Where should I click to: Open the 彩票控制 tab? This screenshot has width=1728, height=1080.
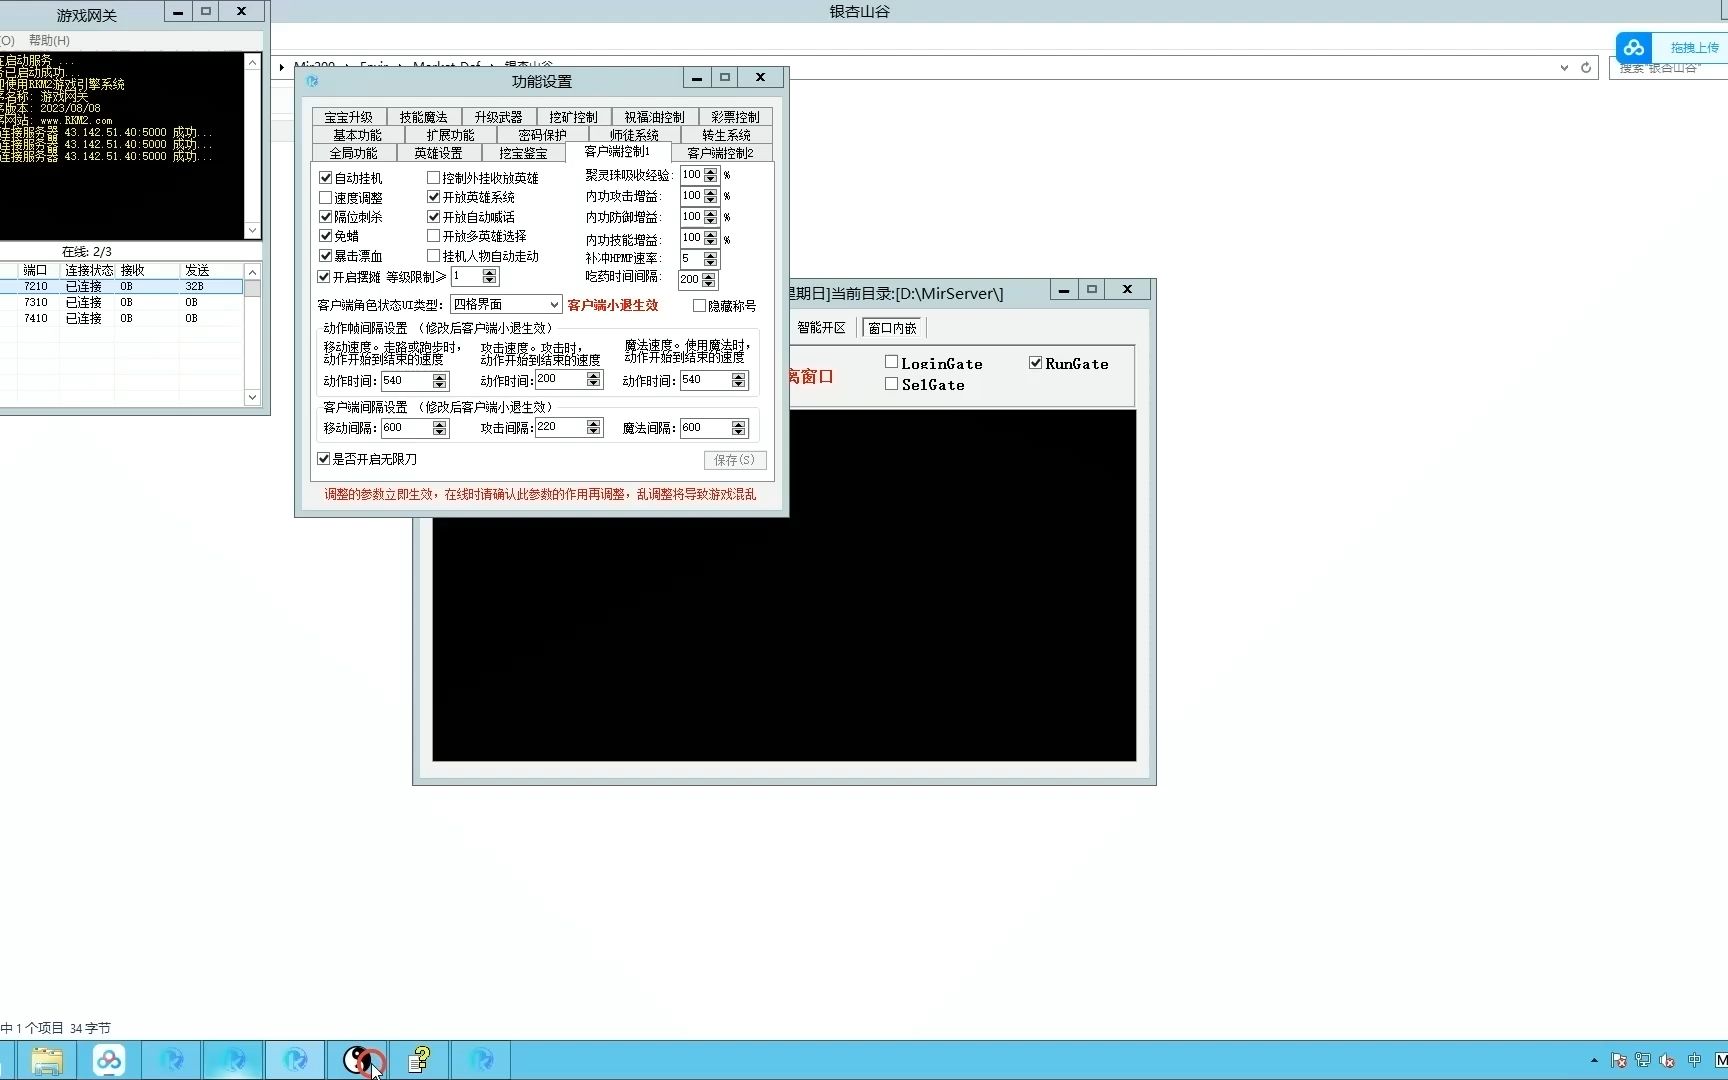736,117
